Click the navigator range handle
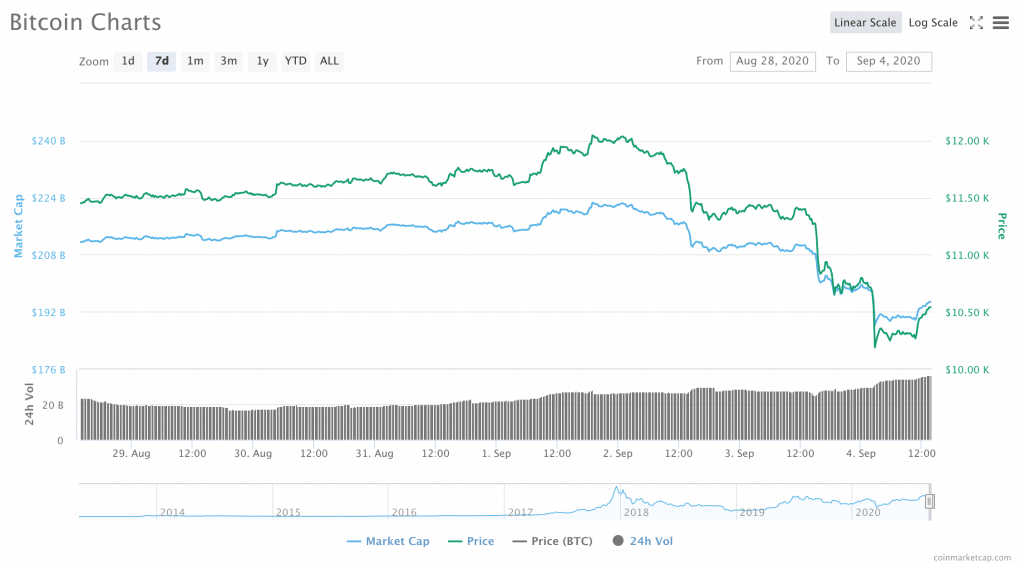Screen dimensions: 1024x565 929,501
